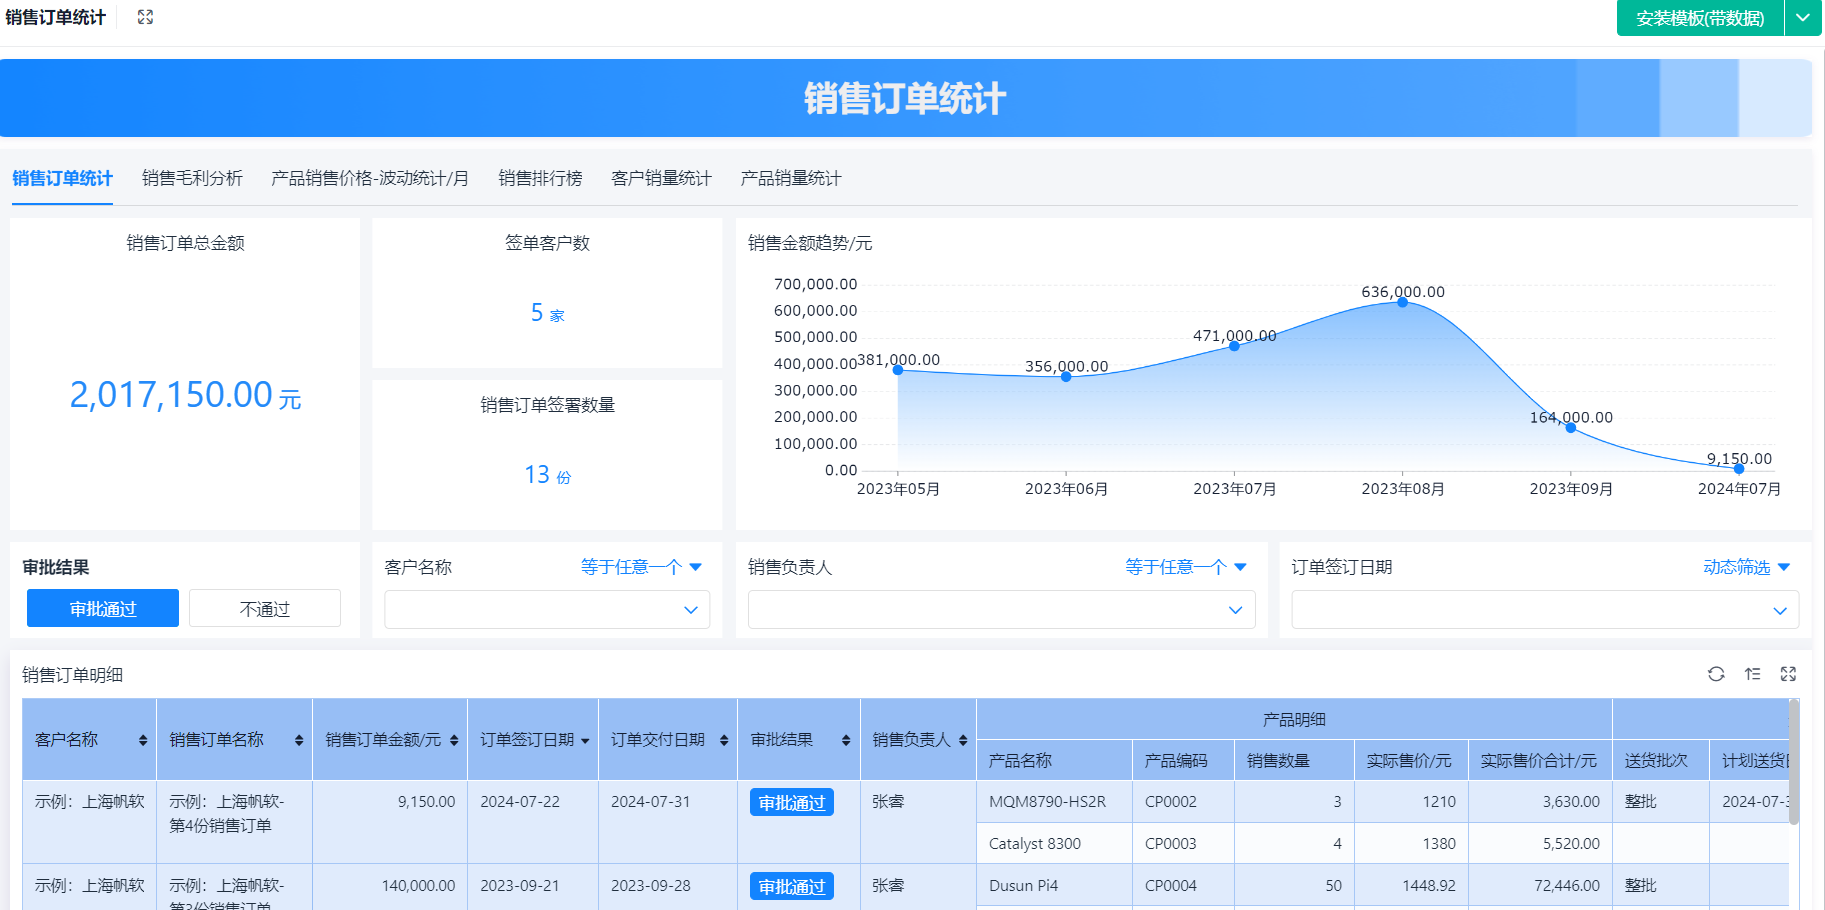
Task: Click the vertical scrollbar of order table
Action: tap(1794, 762)
